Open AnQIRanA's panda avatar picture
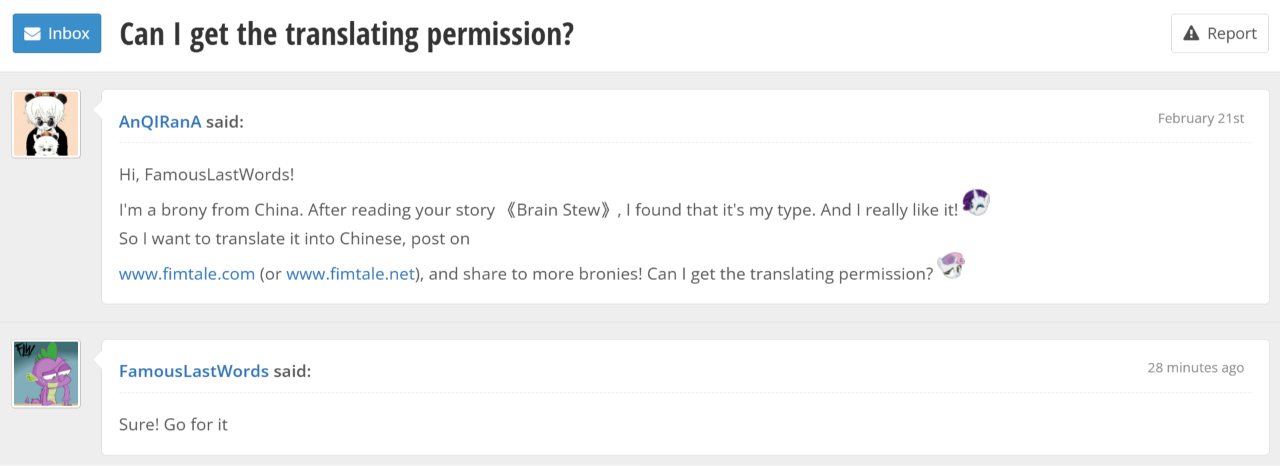The height and width of the screenshot is (466, 1280). point(46,124)
